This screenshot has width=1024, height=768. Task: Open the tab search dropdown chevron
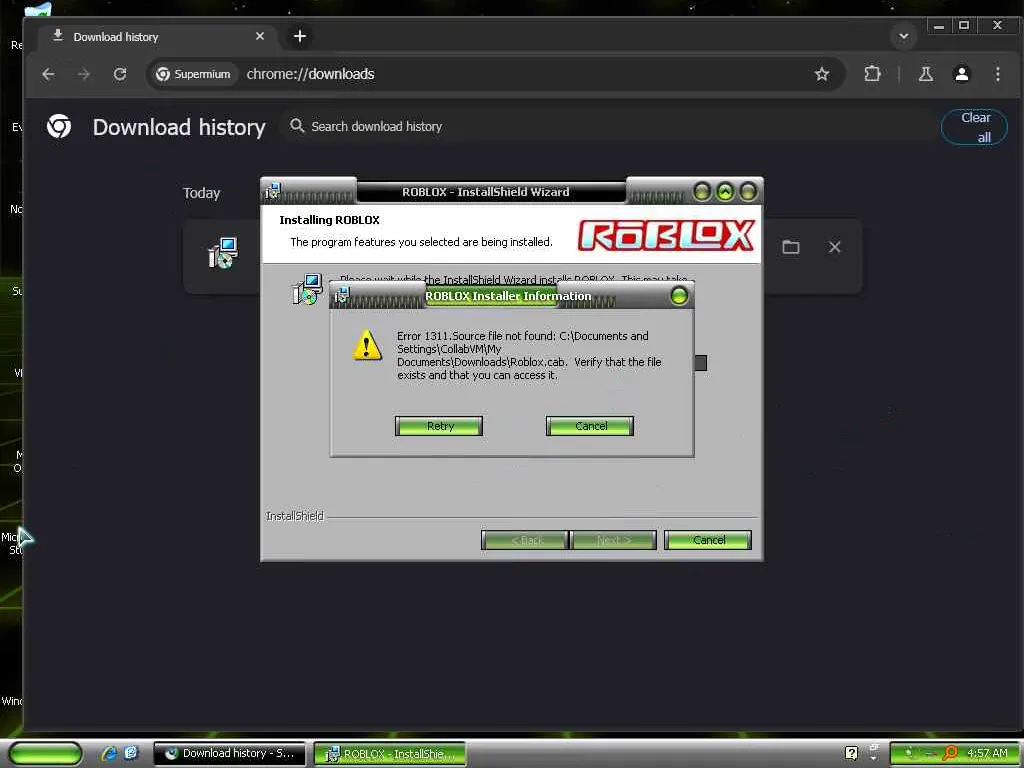[x=904, y=36]
